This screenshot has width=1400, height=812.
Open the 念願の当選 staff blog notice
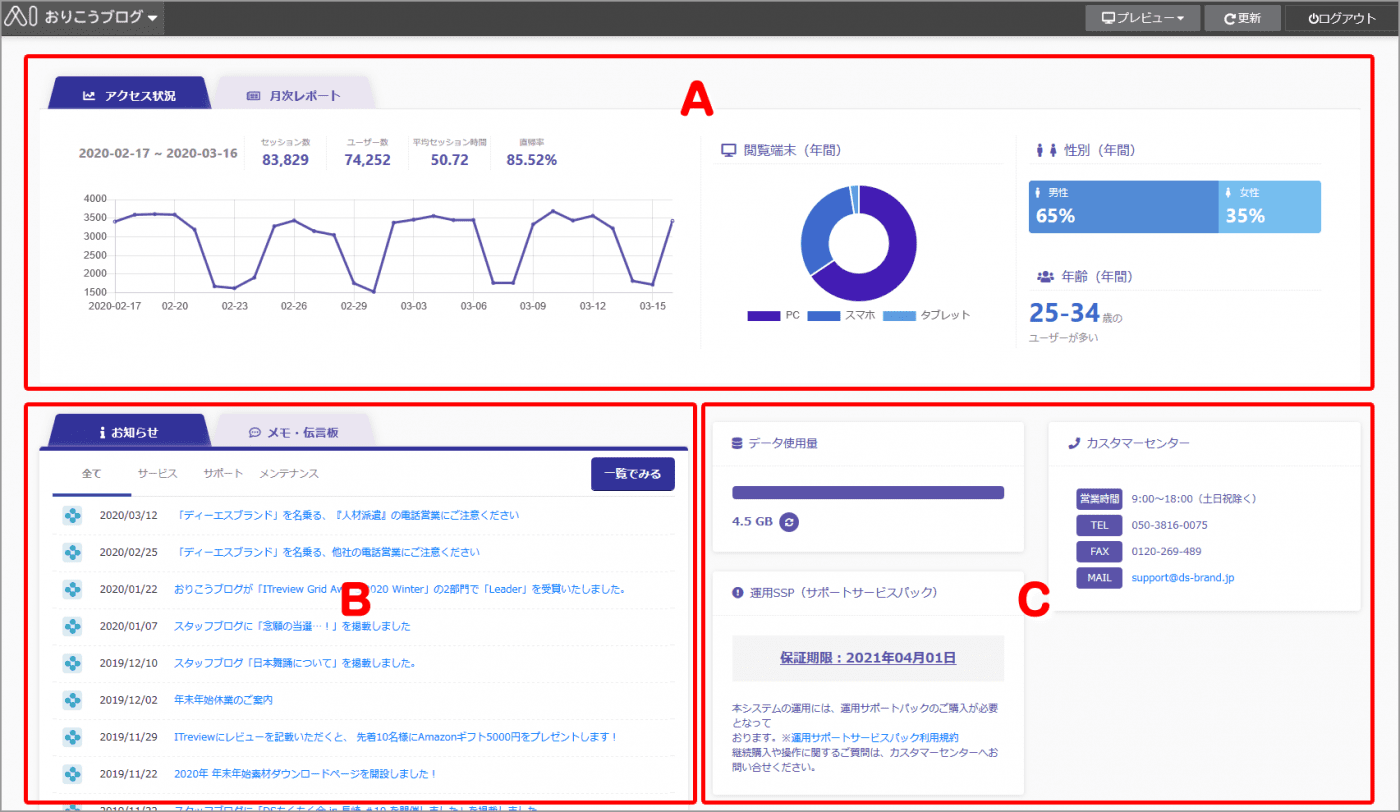tap(292, 626)
